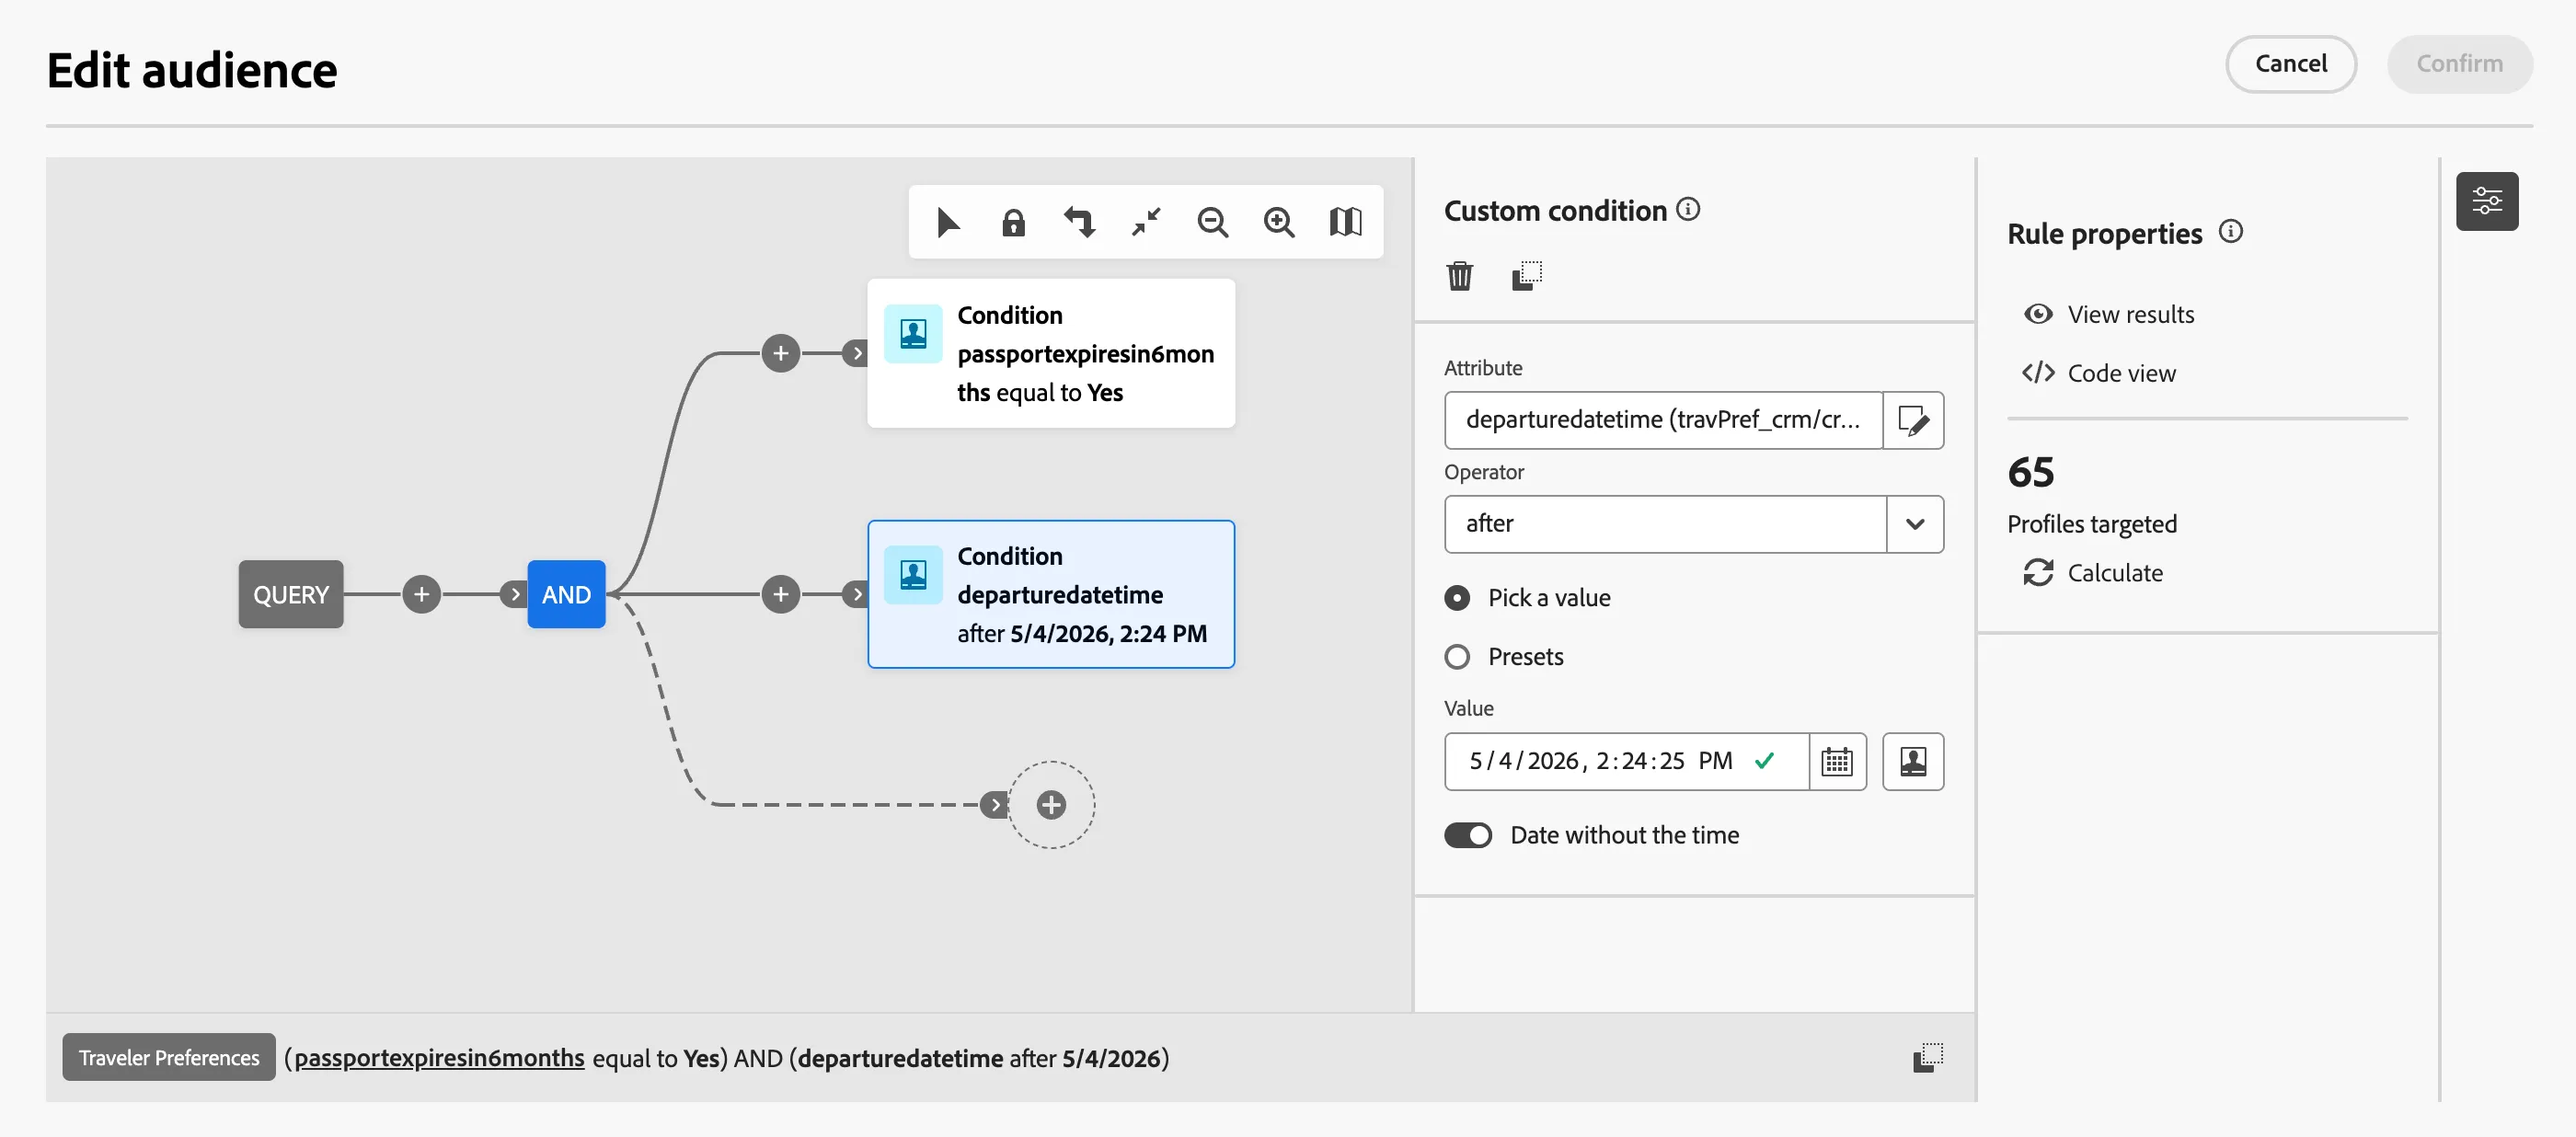Edit the departuredatetime attribute expression
This screenshot has width=2576, height=1137.
tap(1912, 420)
